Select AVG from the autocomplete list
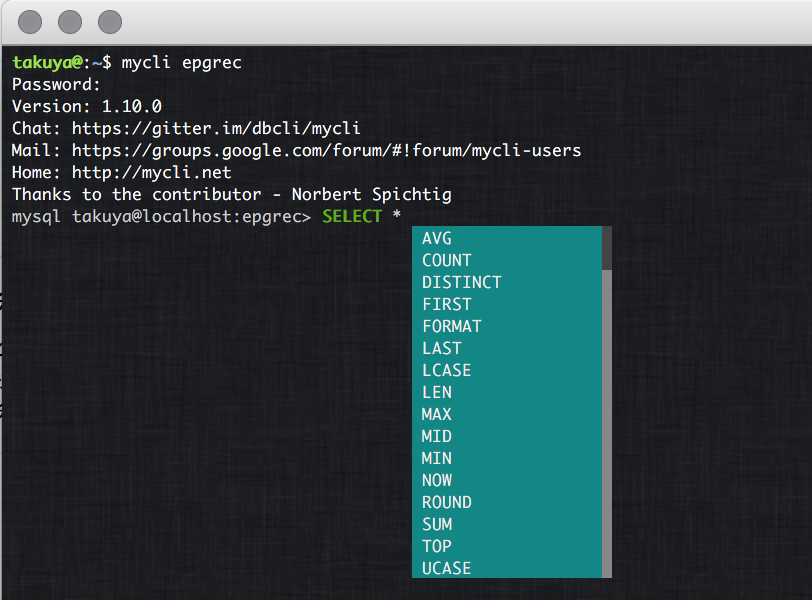This screenshot has height=600, width=812. tap(507, 238)
